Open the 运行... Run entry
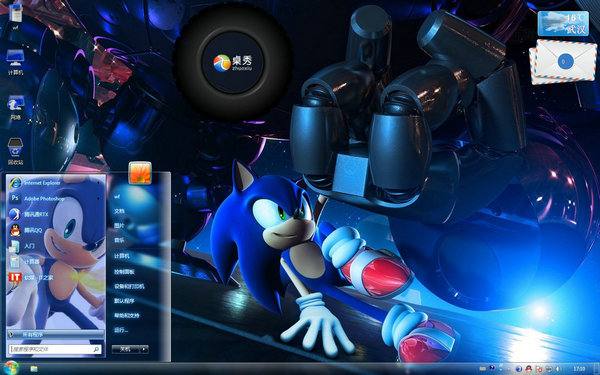The height and width of the screenshot is (375, 600). pos(121,330)
